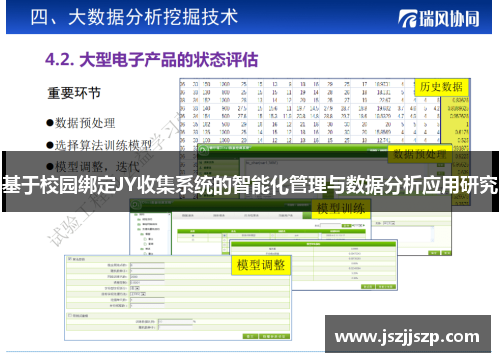The height and width of the screenshot is (362, 500).
Task: Select the bullet item 选择算法训练模型
Action: coord(99,145)
